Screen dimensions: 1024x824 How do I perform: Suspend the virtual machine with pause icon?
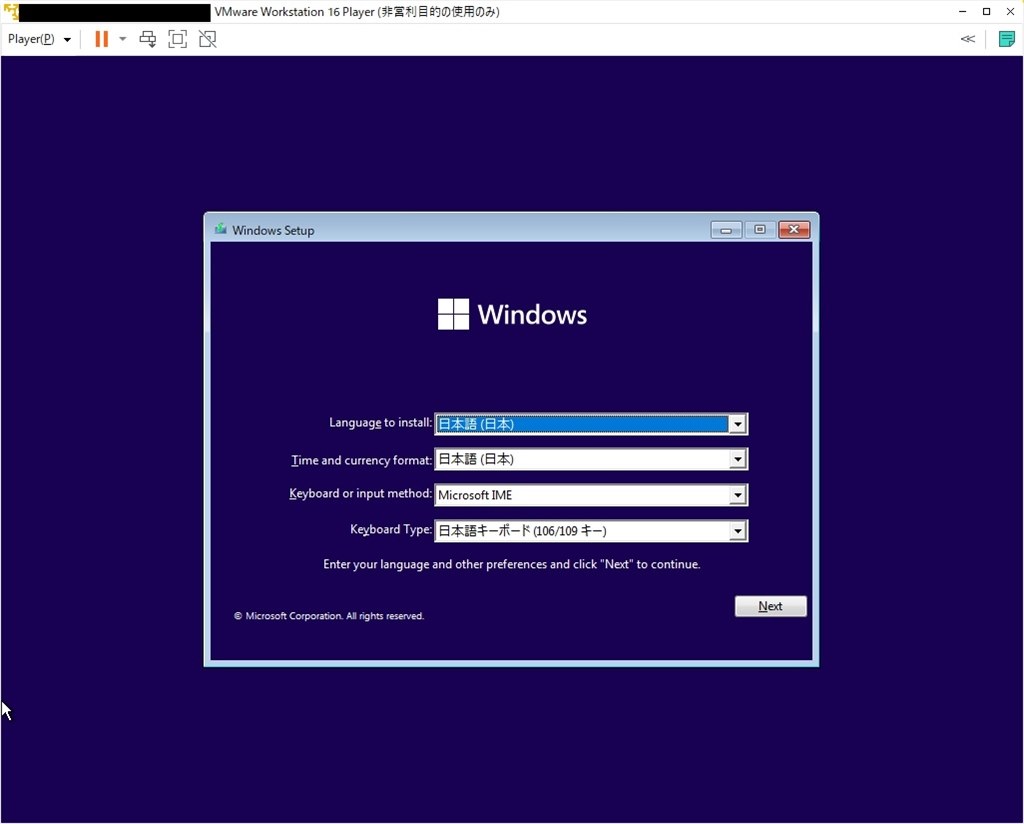tap(100, 38)
